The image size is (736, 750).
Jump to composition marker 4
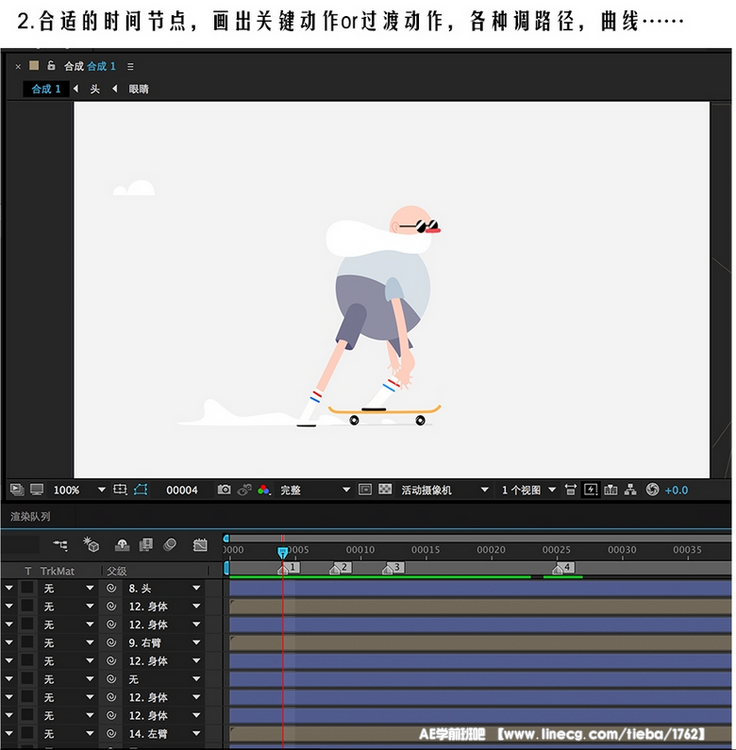(563, 568)
